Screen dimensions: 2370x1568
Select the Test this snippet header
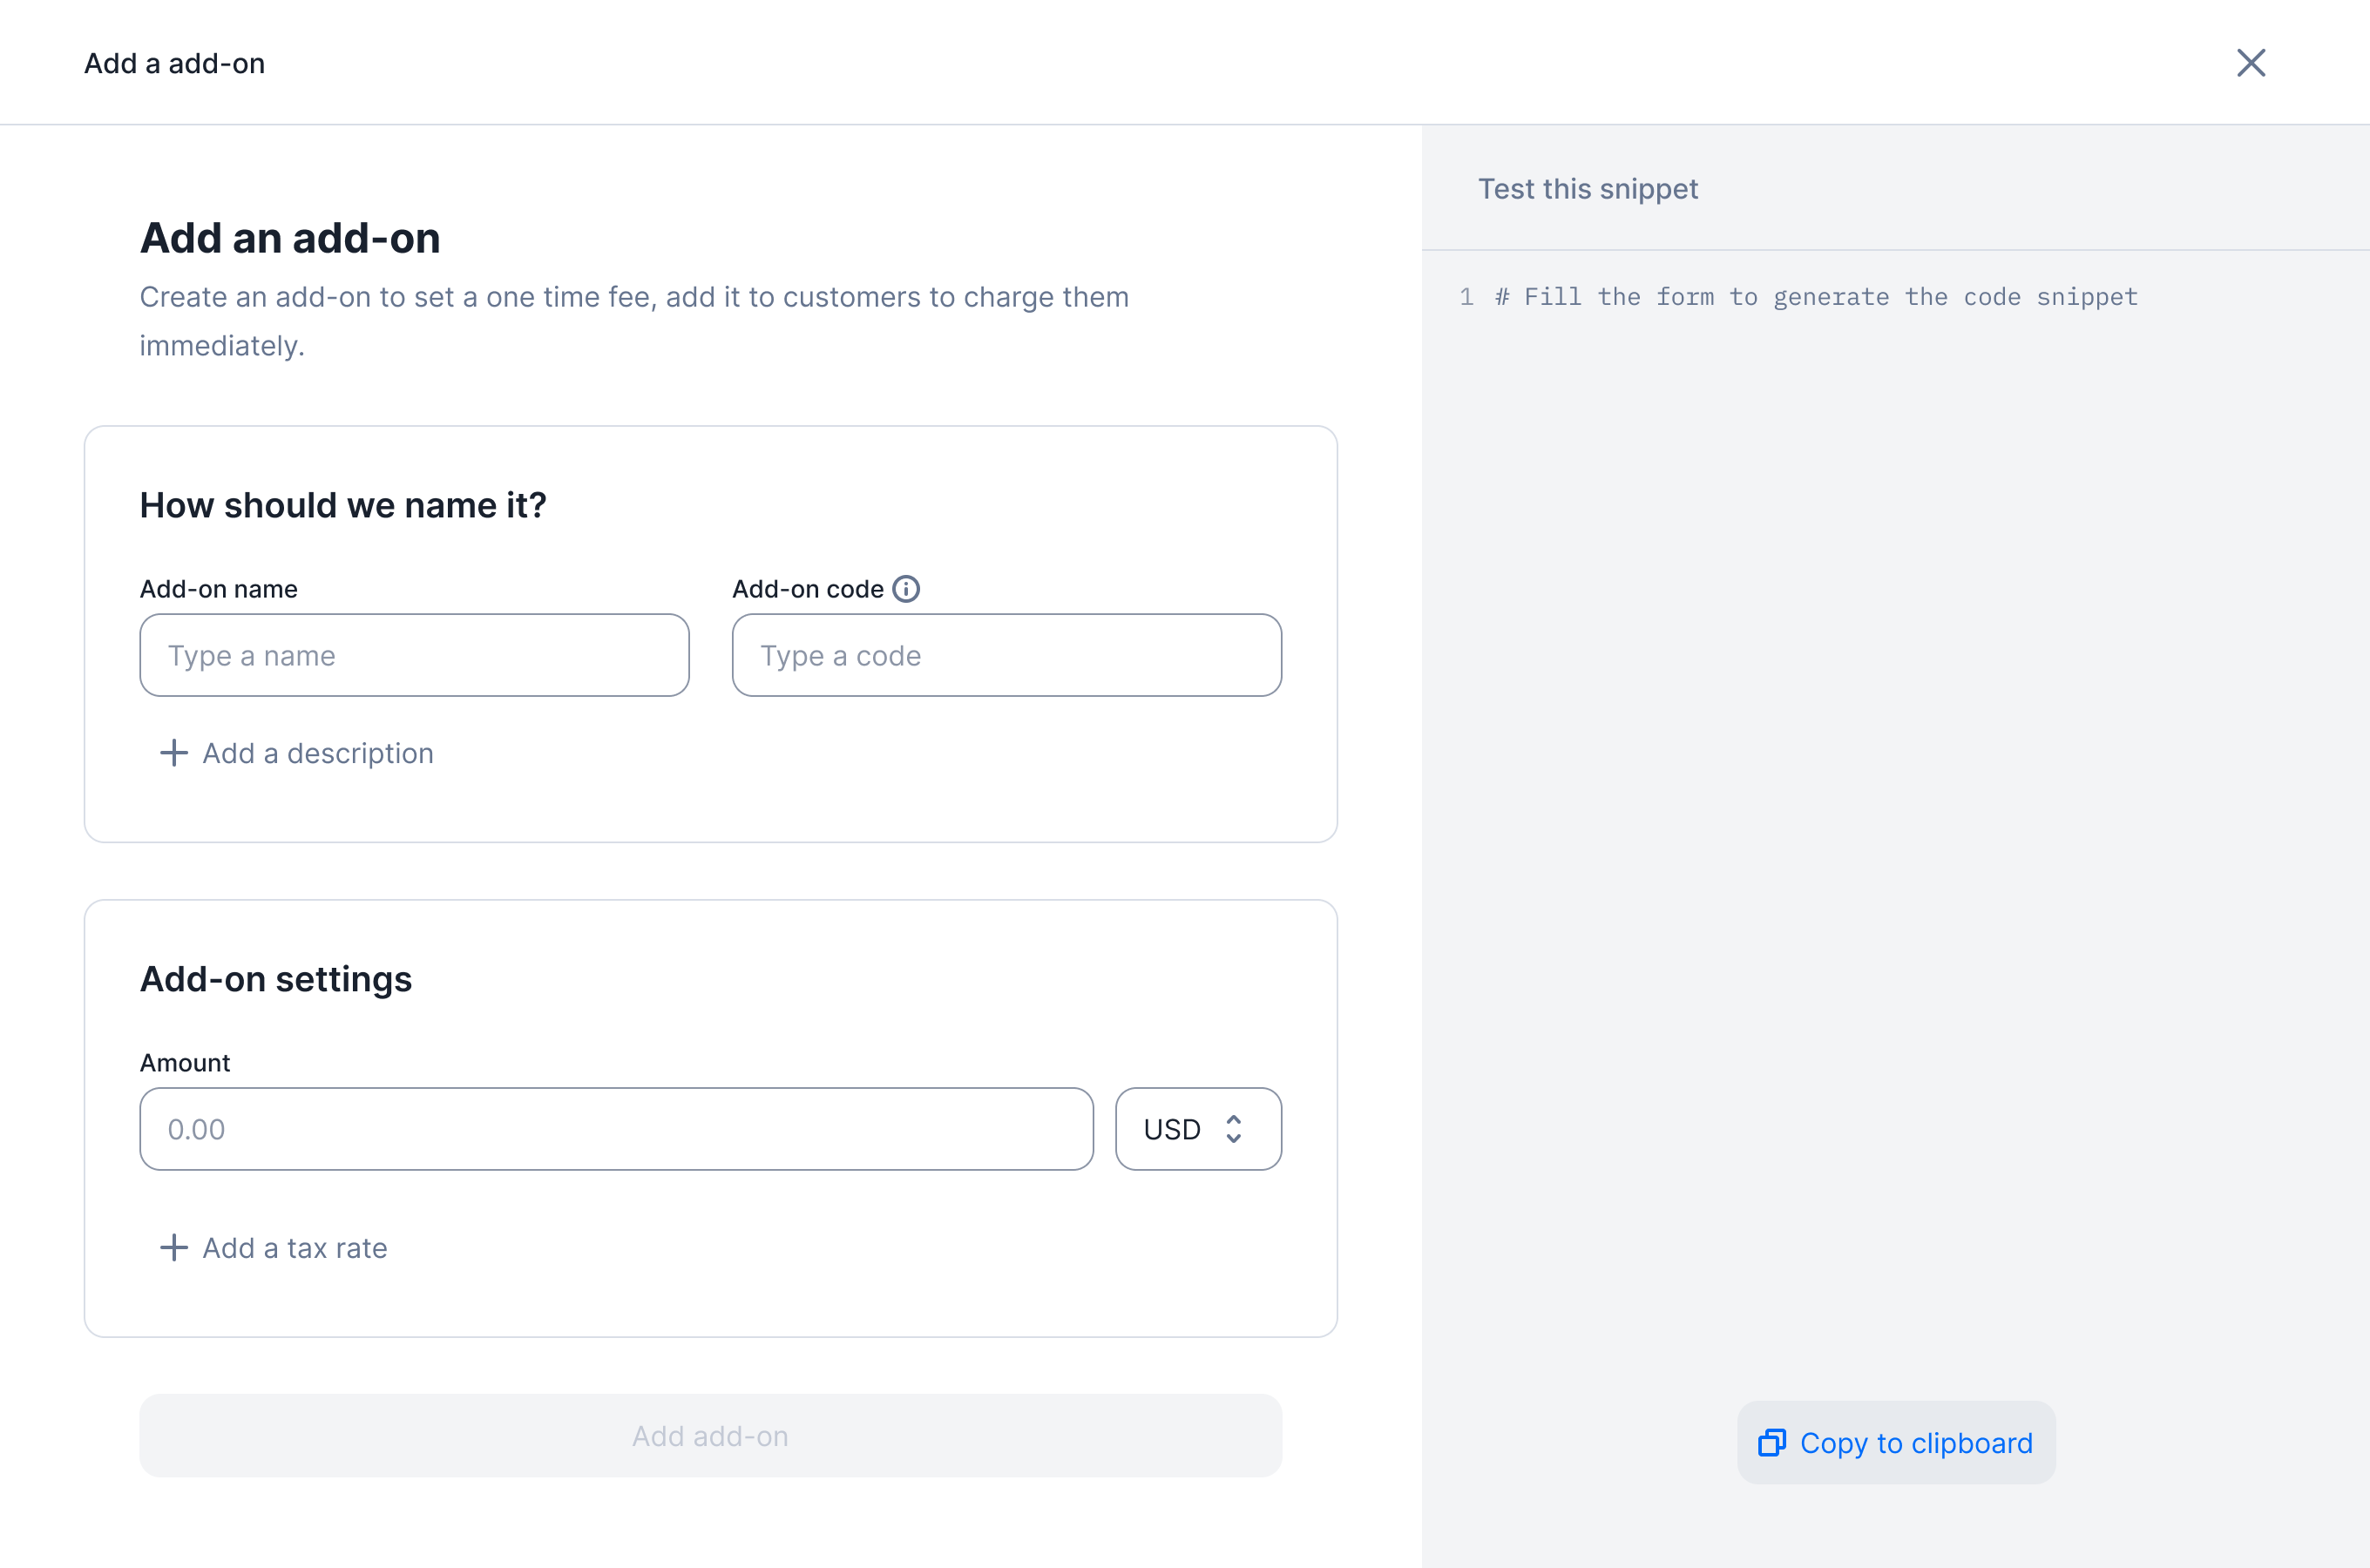pos(1588,189)
